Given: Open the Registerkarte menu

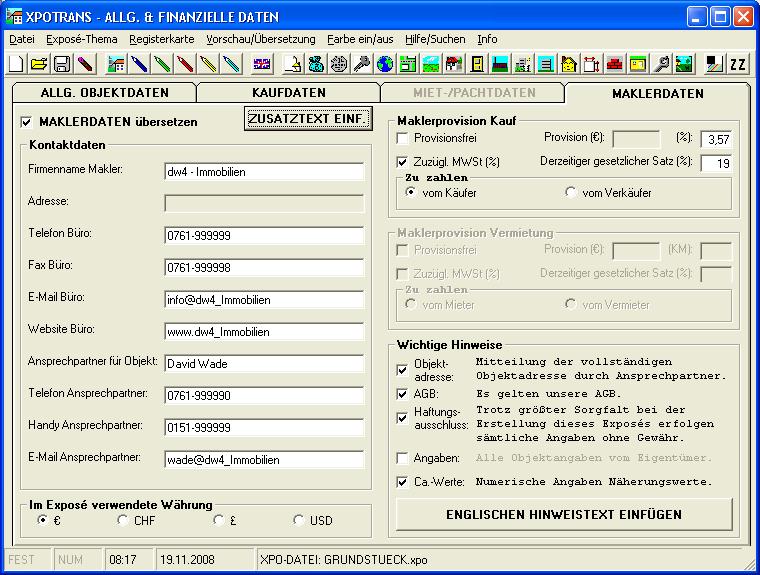Looking at the screenshot, I should pos(162,39).
